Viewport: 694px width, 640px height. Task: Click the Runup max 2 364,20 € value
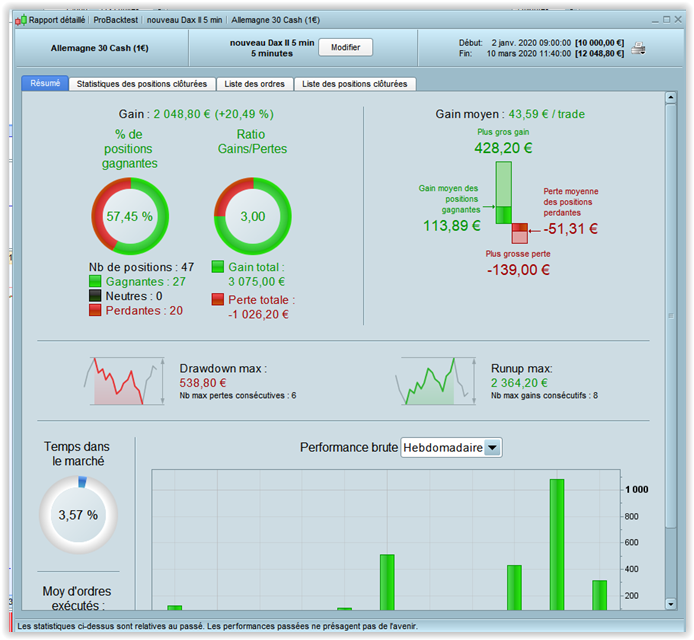click(x=519, y=382)
